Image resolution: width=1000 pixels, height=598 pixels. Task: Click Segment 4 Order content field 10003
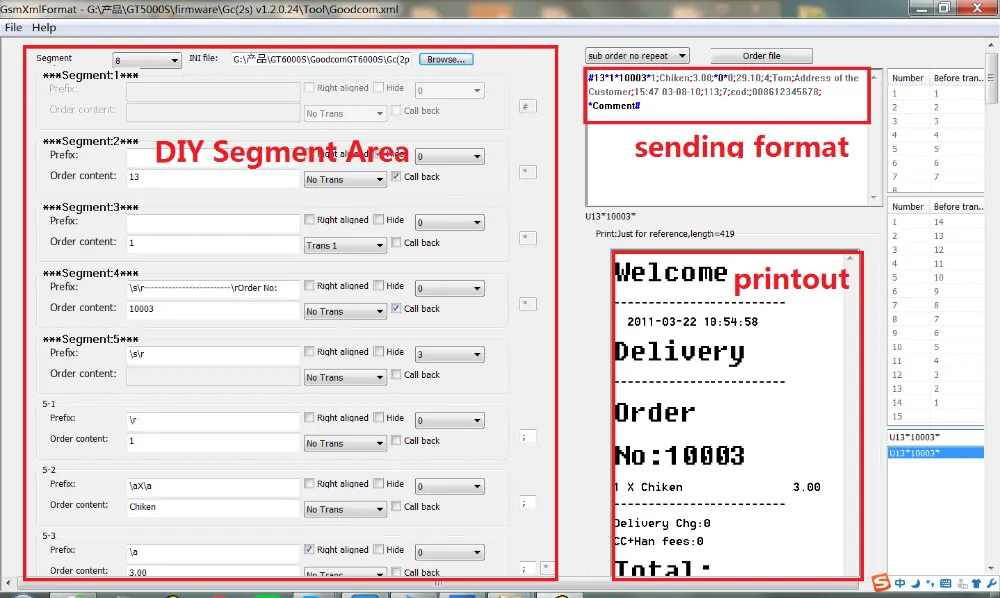(x=213, y=309)
